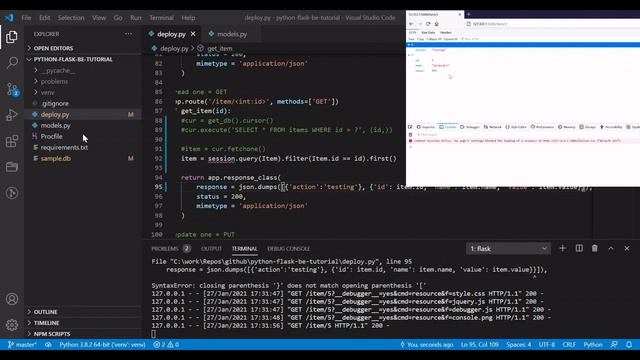
Task: Open Source Control view with badge
Action: click(x=12, y=89)
